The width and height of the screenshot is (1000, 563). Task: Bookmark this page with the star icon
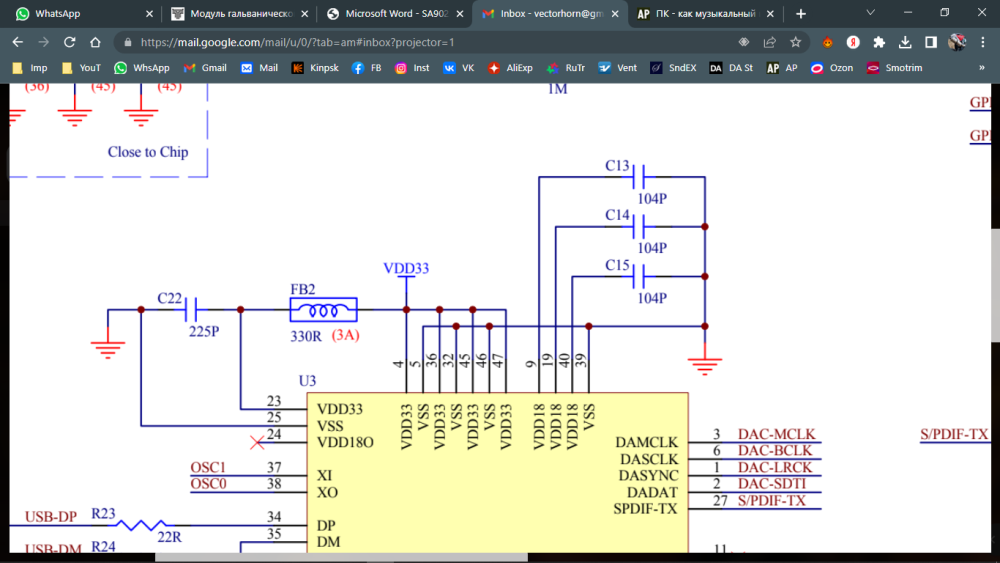[796, 42]
